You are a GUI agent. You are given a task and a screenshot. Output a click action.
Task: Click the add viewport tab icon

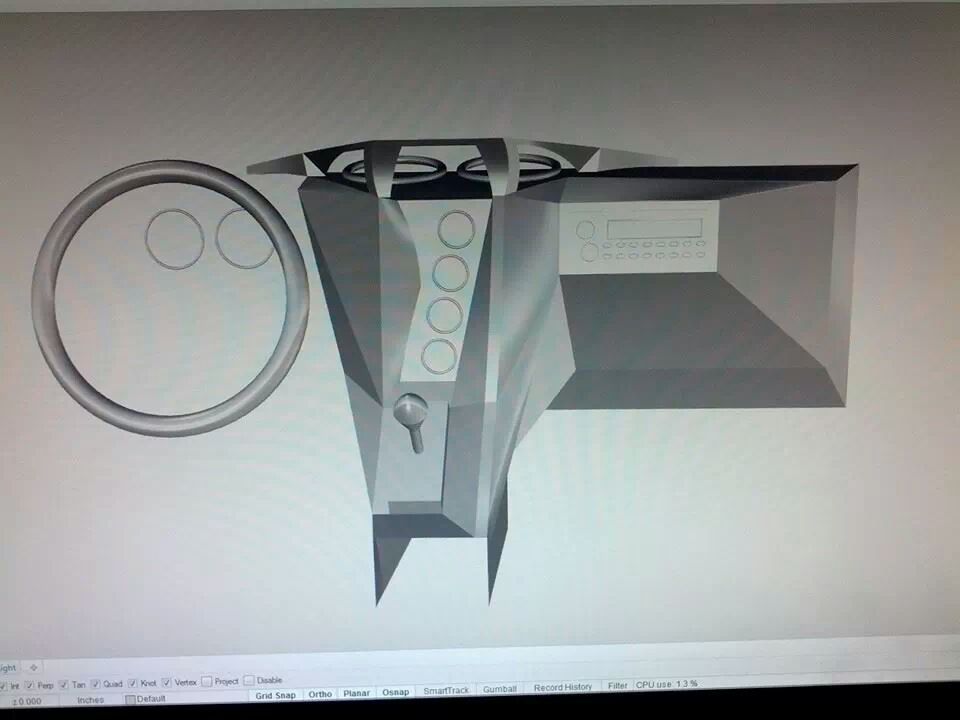[32, 667]
